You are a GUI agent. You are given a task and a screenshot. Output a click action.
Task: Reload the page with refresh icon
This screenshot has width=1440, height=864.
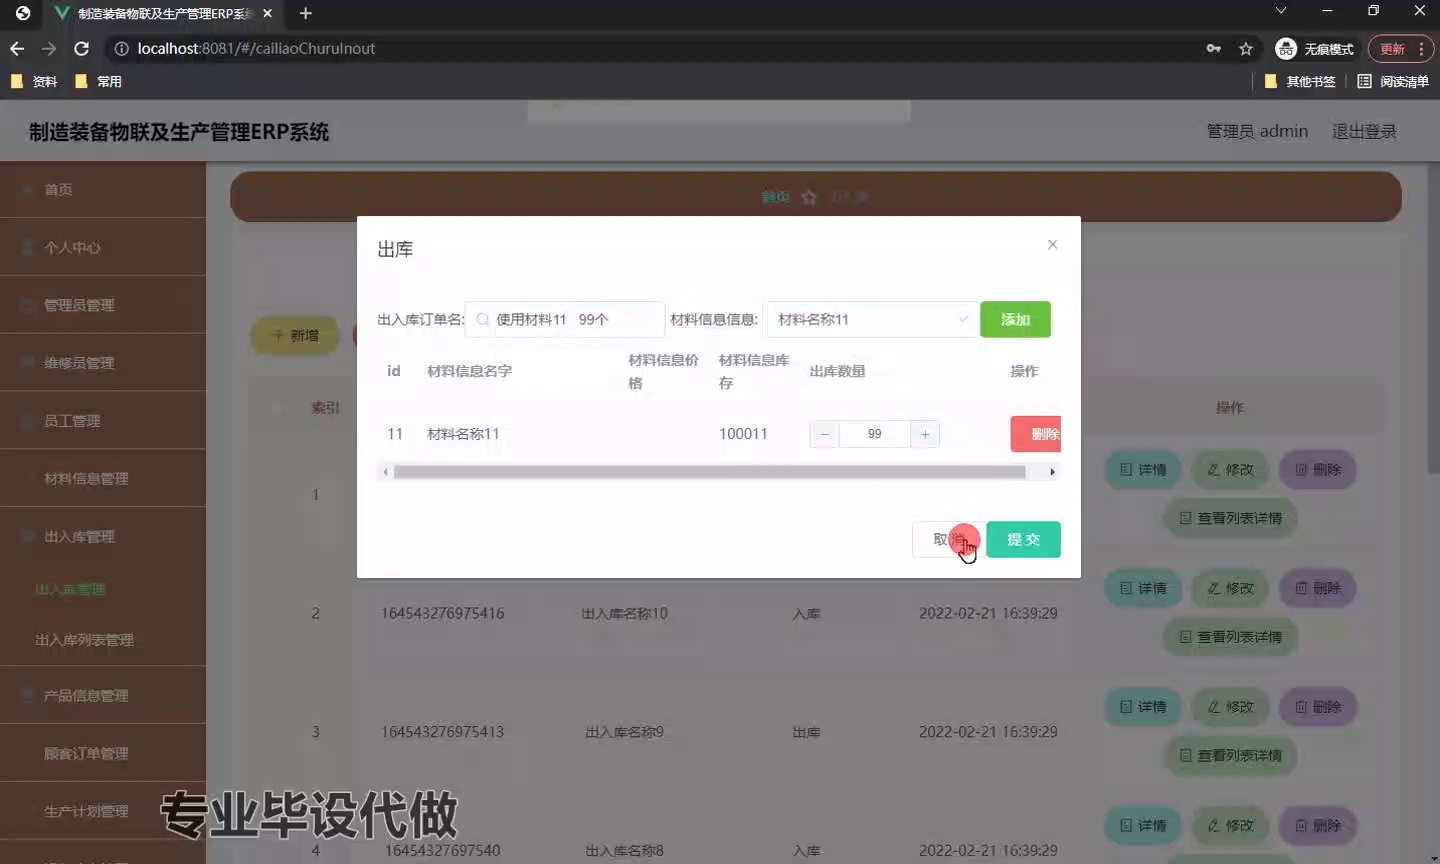82,48
